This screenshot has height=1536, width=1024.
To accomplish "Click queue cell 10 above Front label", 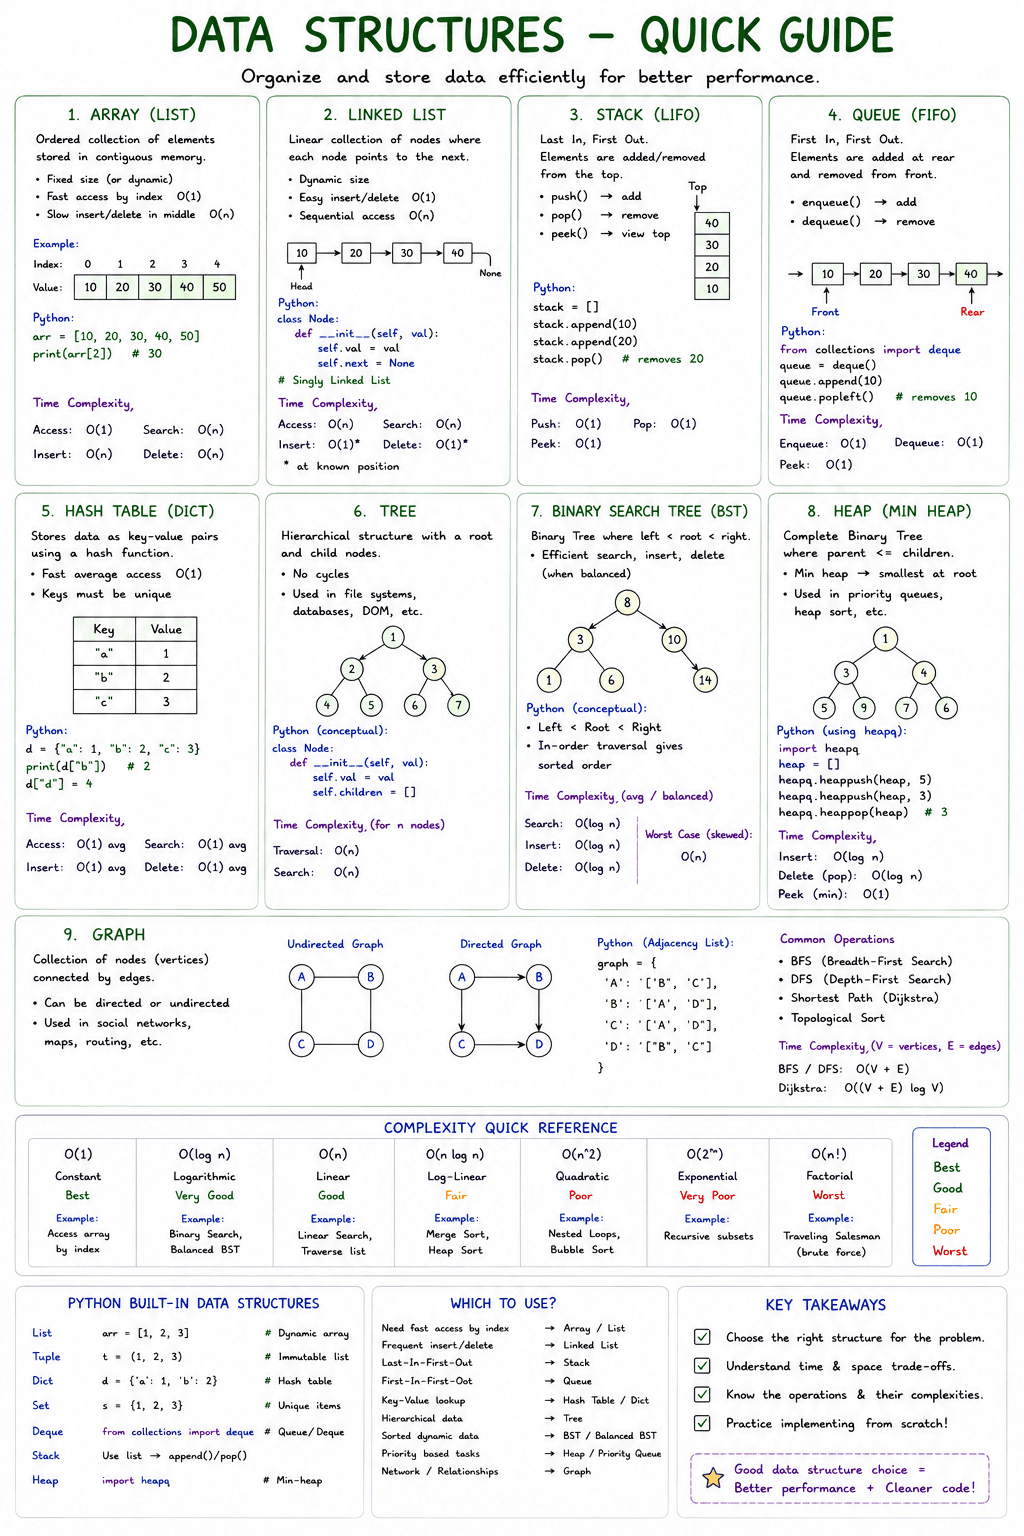I will point(827,274).
